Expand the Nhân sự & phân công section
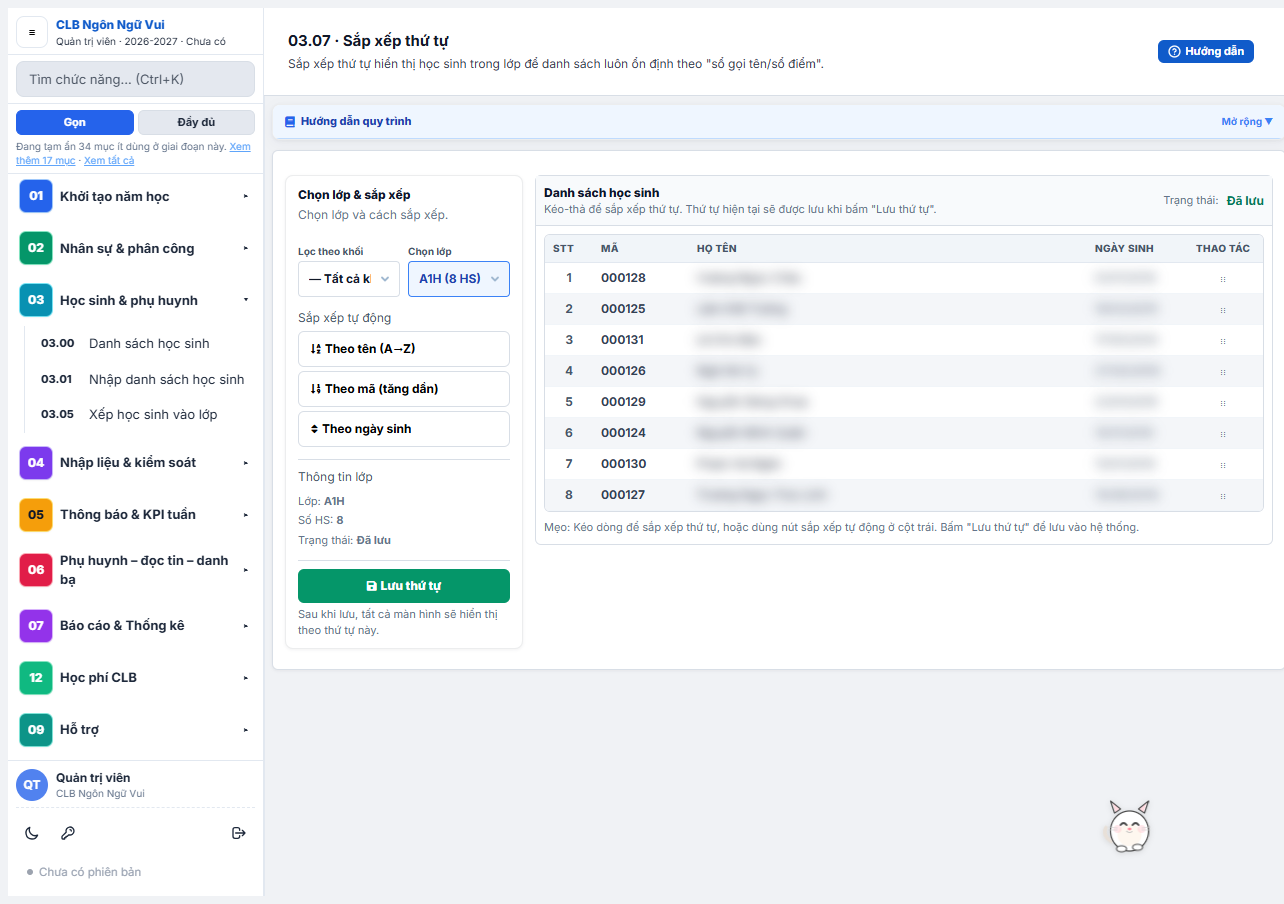Image resolution: width=1284 pixels, height=904 pixels. [x=135, y=249]
